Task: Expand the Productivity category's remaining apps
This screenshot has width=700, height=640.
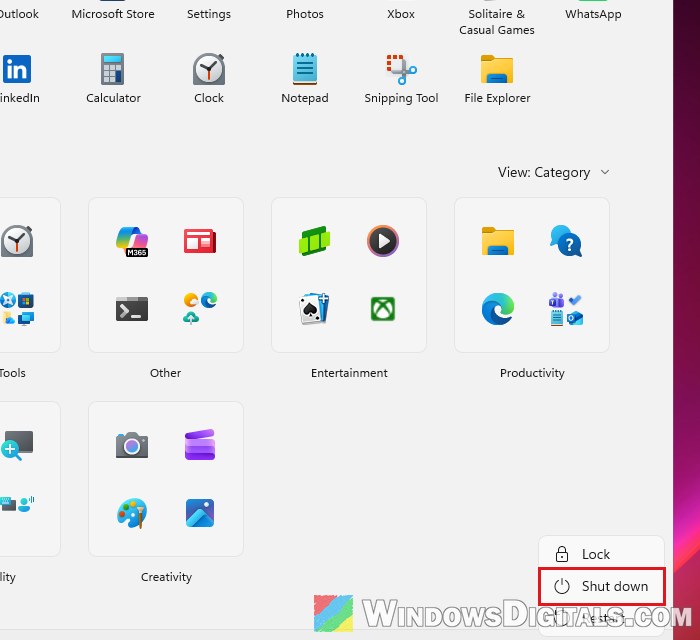Action: (566, 309)
